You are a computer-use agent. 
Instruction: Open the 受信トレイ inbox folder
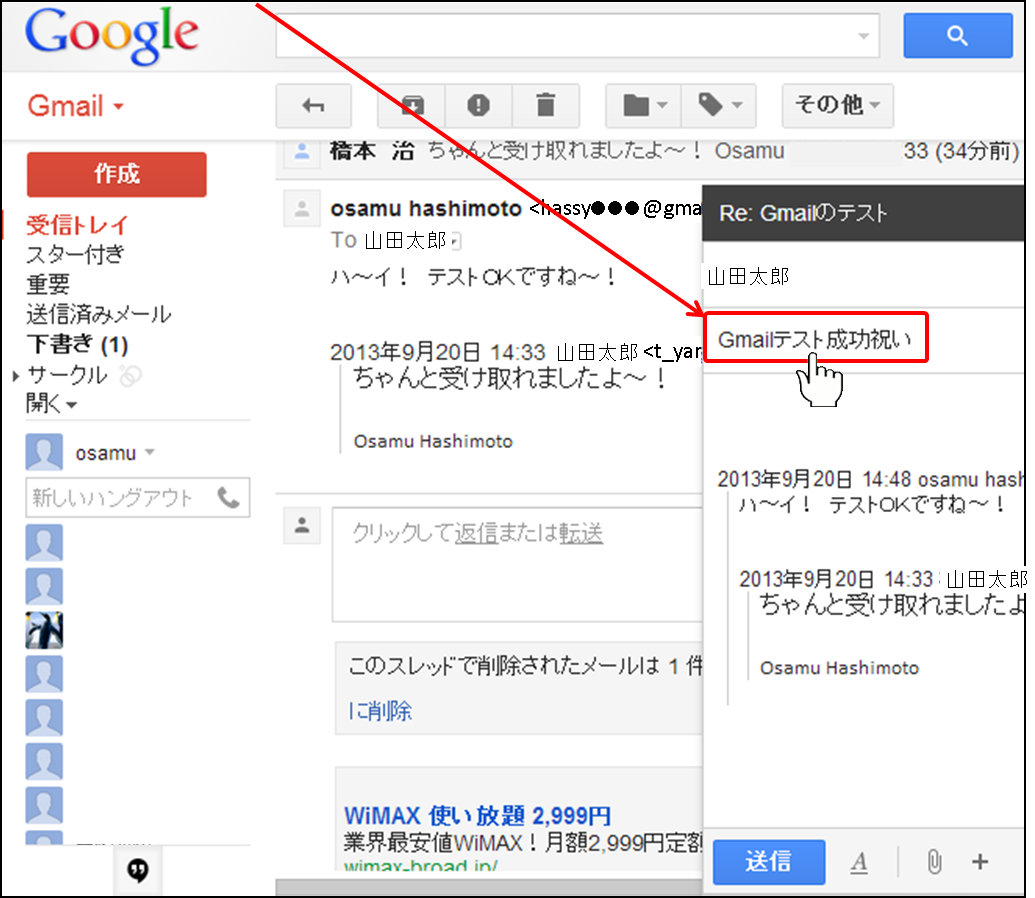click(77, 225)
